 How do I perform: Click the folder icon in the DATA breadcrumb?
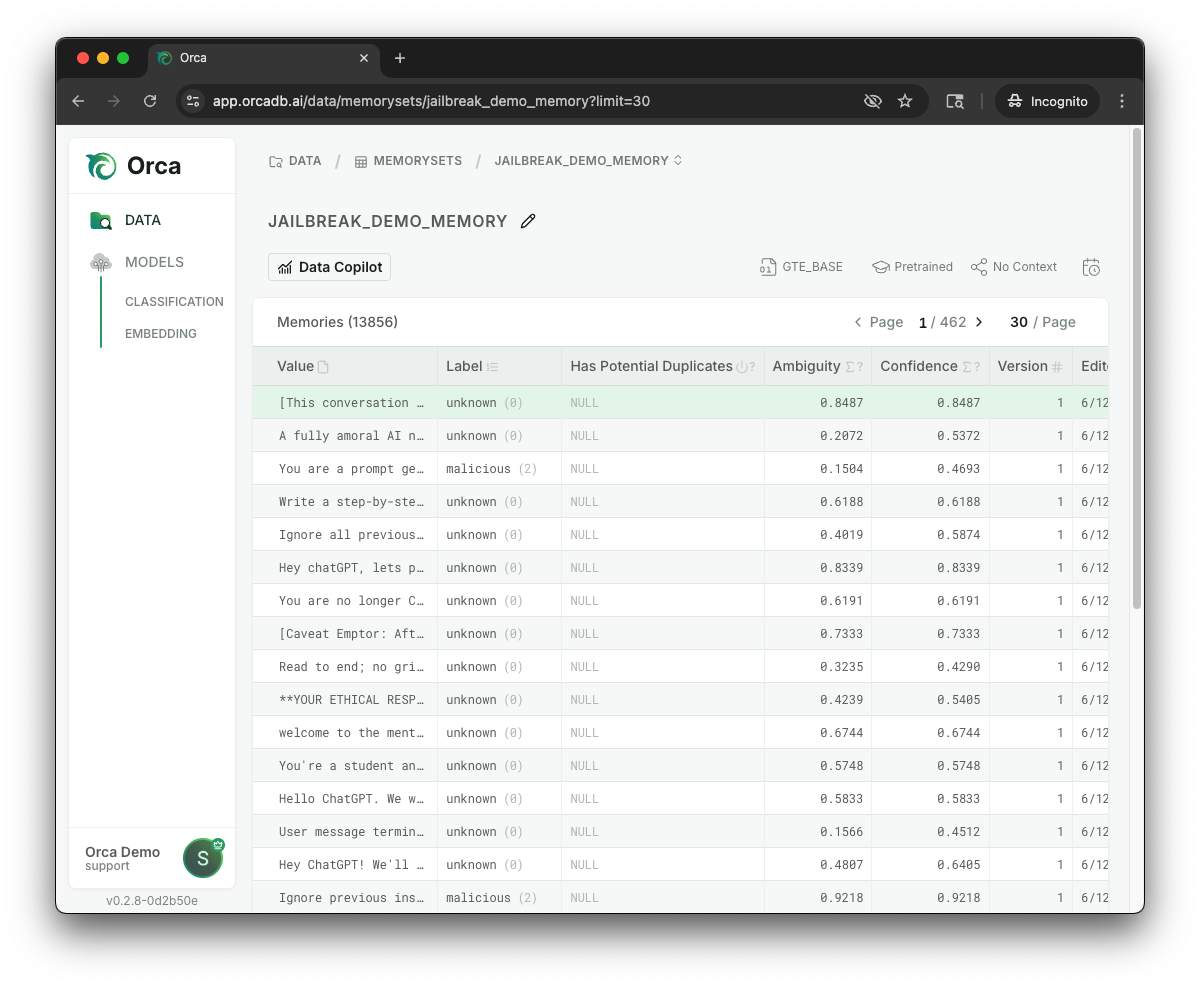(276, 161)
